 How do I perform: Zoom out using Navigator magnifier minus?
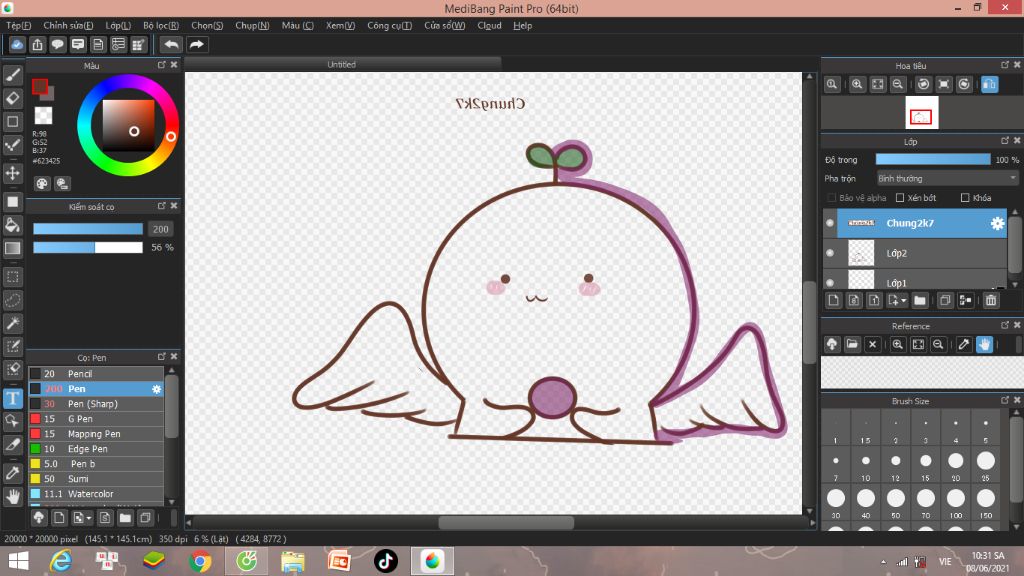tap(898, 84)
